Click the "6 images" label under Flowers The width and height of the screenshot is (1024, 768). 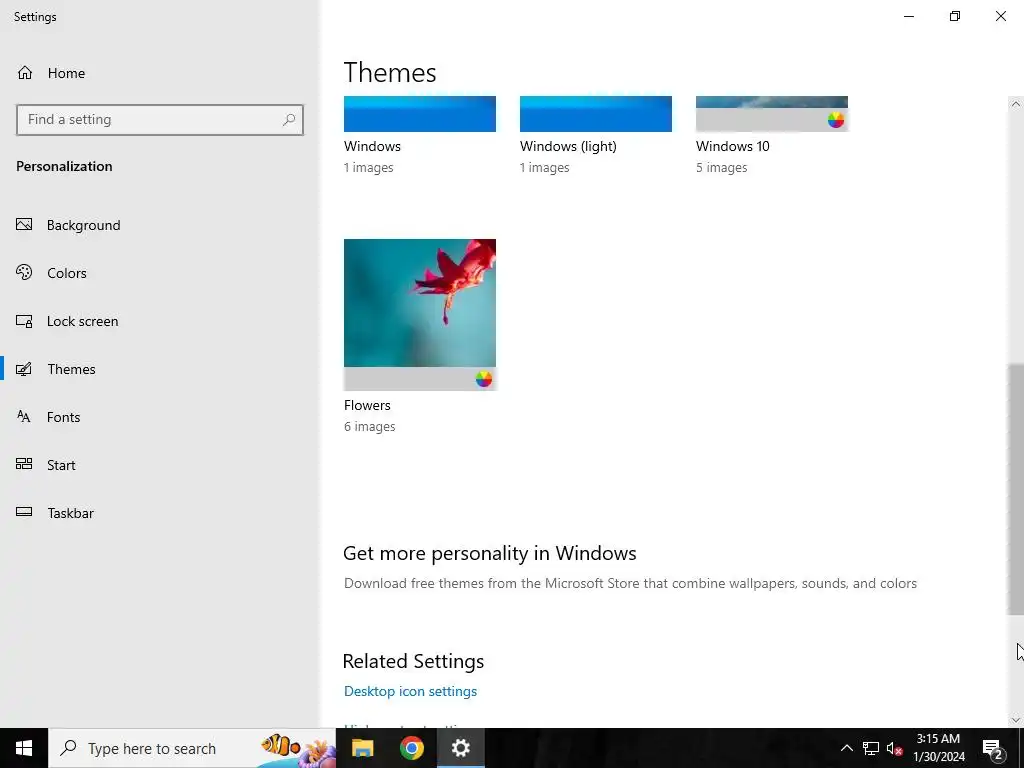click(370, 426)
